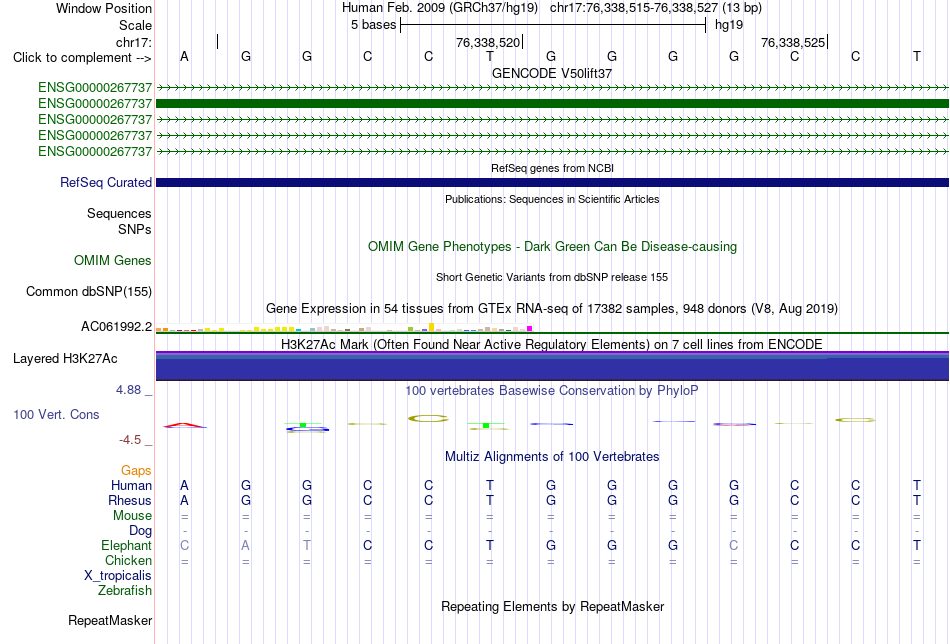Select the Scale track label
This screenshot has width=950, height=644.
(x=135, y=25)
